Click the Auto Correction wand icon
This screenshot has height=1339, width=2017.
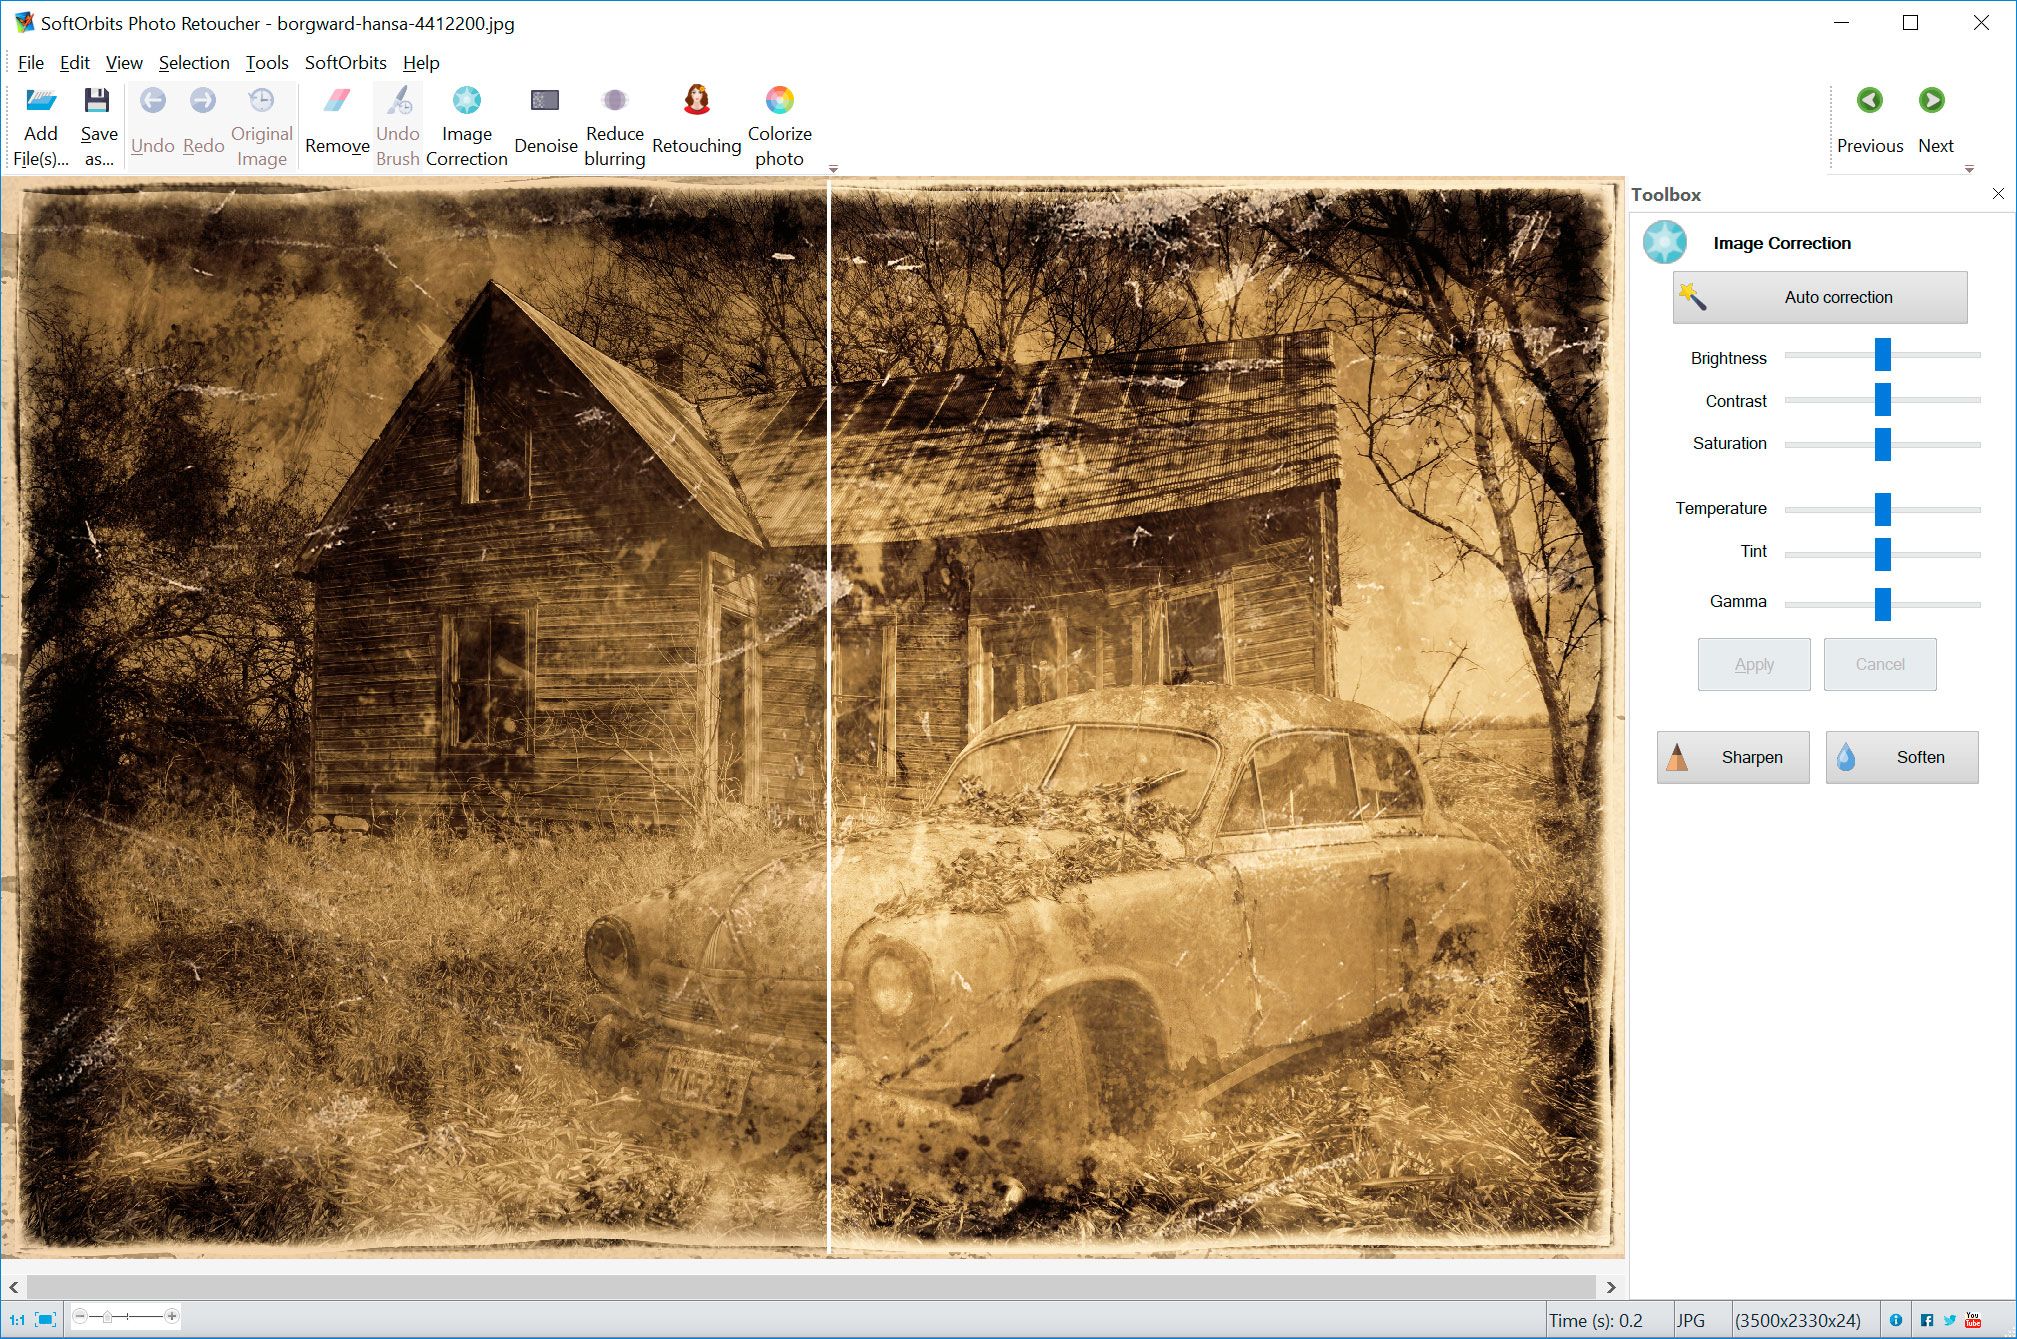(1690, 297)
